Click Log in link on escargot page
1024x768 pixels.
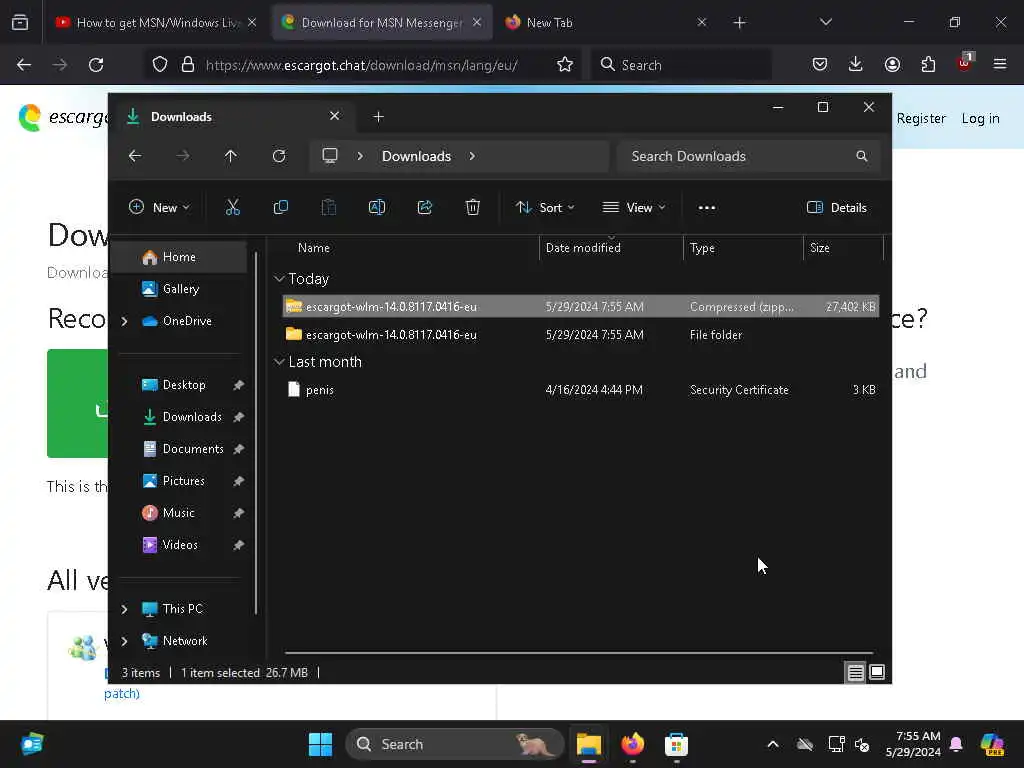[x=980, y=118]
